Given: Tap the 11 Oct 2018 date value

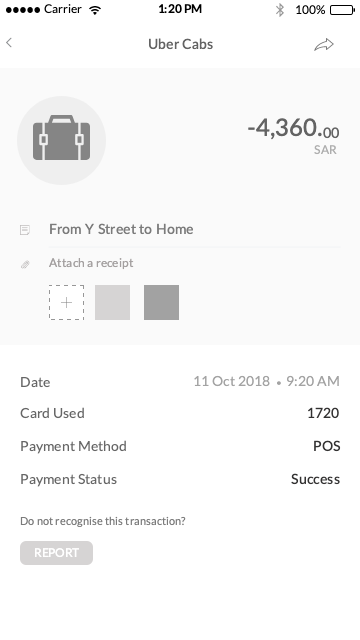Looking at the screenshot, I should click(231, 381).
